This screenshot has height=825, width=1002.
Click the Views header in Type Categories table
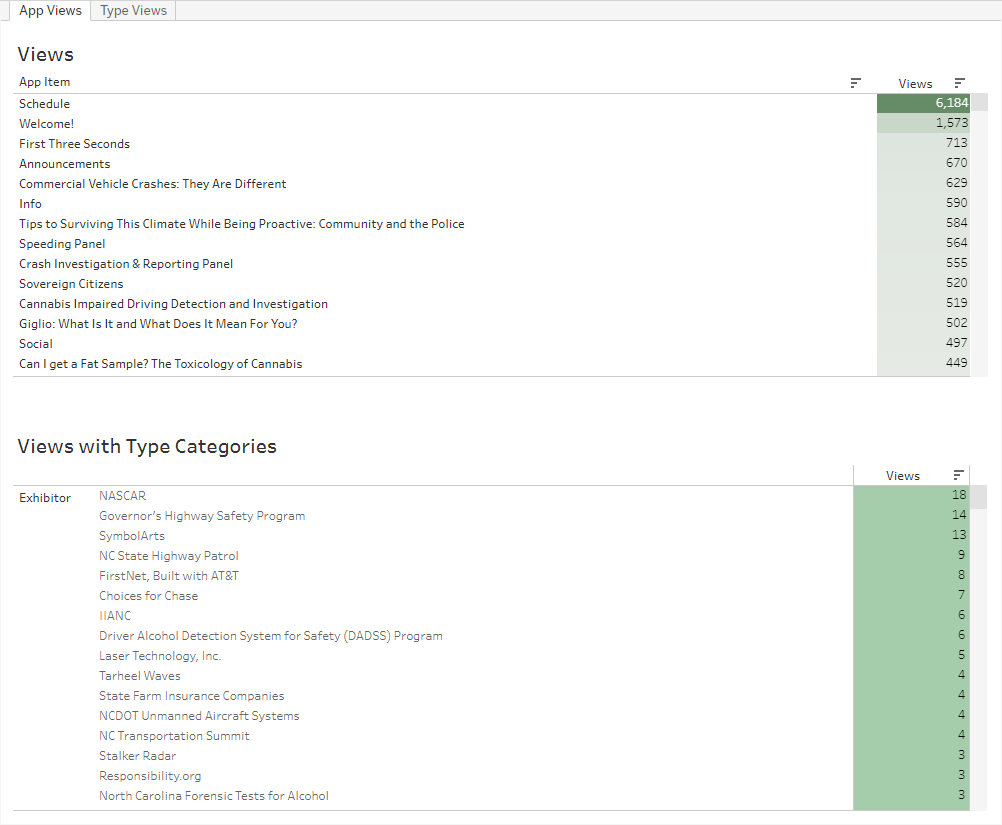pos(902,476)
